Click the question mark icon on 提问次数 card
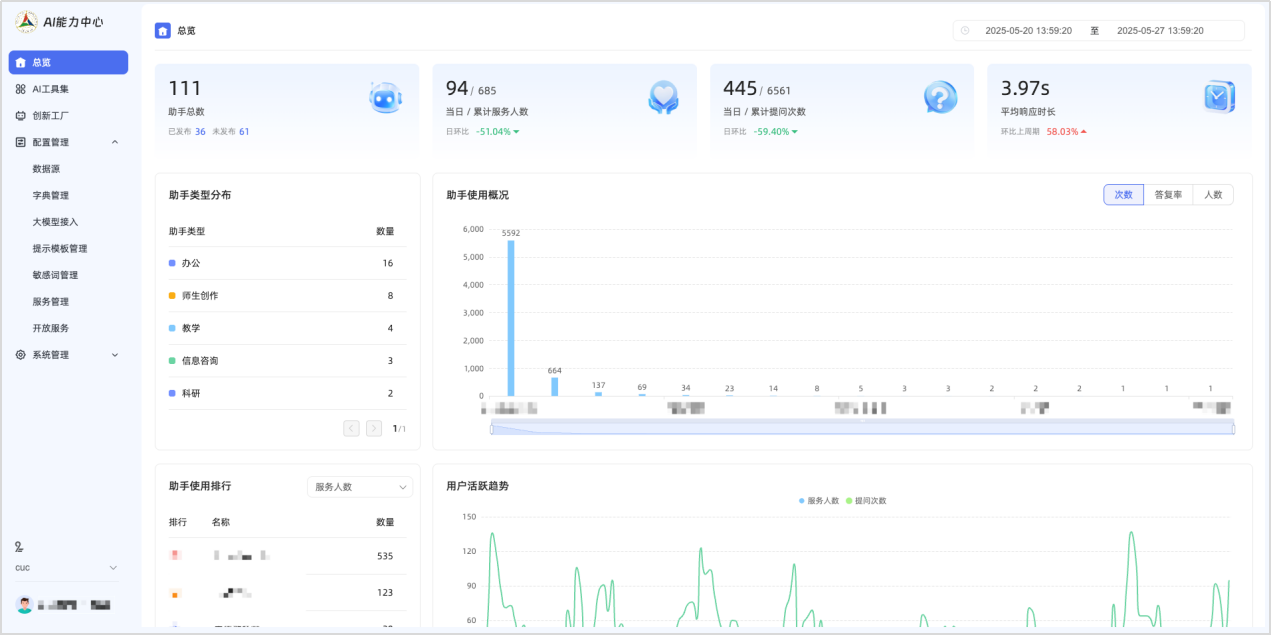The width and height of the screenshot is (1272, 636). (x=940, y=97)
